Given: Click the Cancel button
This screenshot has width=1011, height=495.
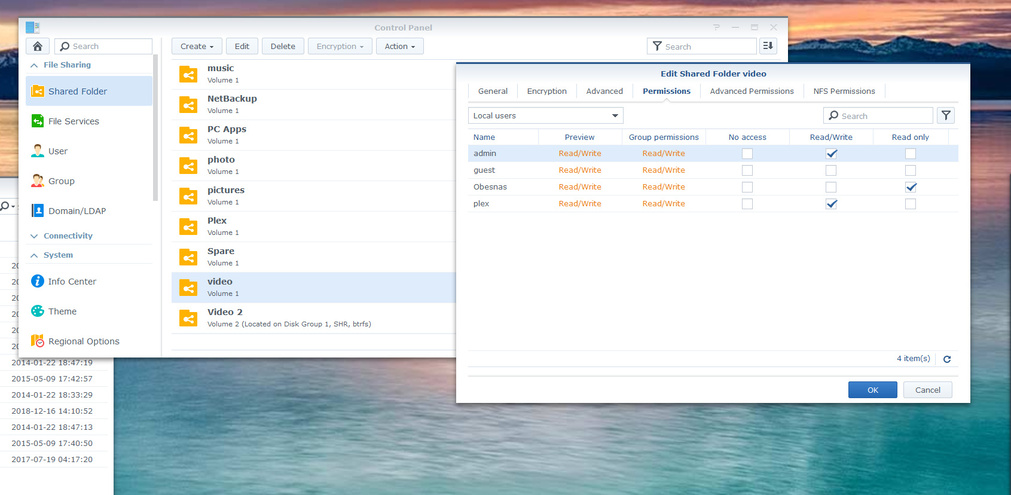Looking at the screenshot, I should click(x=927, y=389).
